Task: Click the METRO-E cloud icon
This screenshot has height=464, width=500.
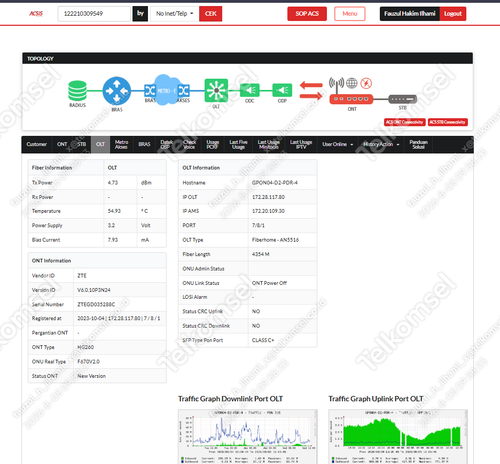Action: pyautogui.click(x=167, y=90)
